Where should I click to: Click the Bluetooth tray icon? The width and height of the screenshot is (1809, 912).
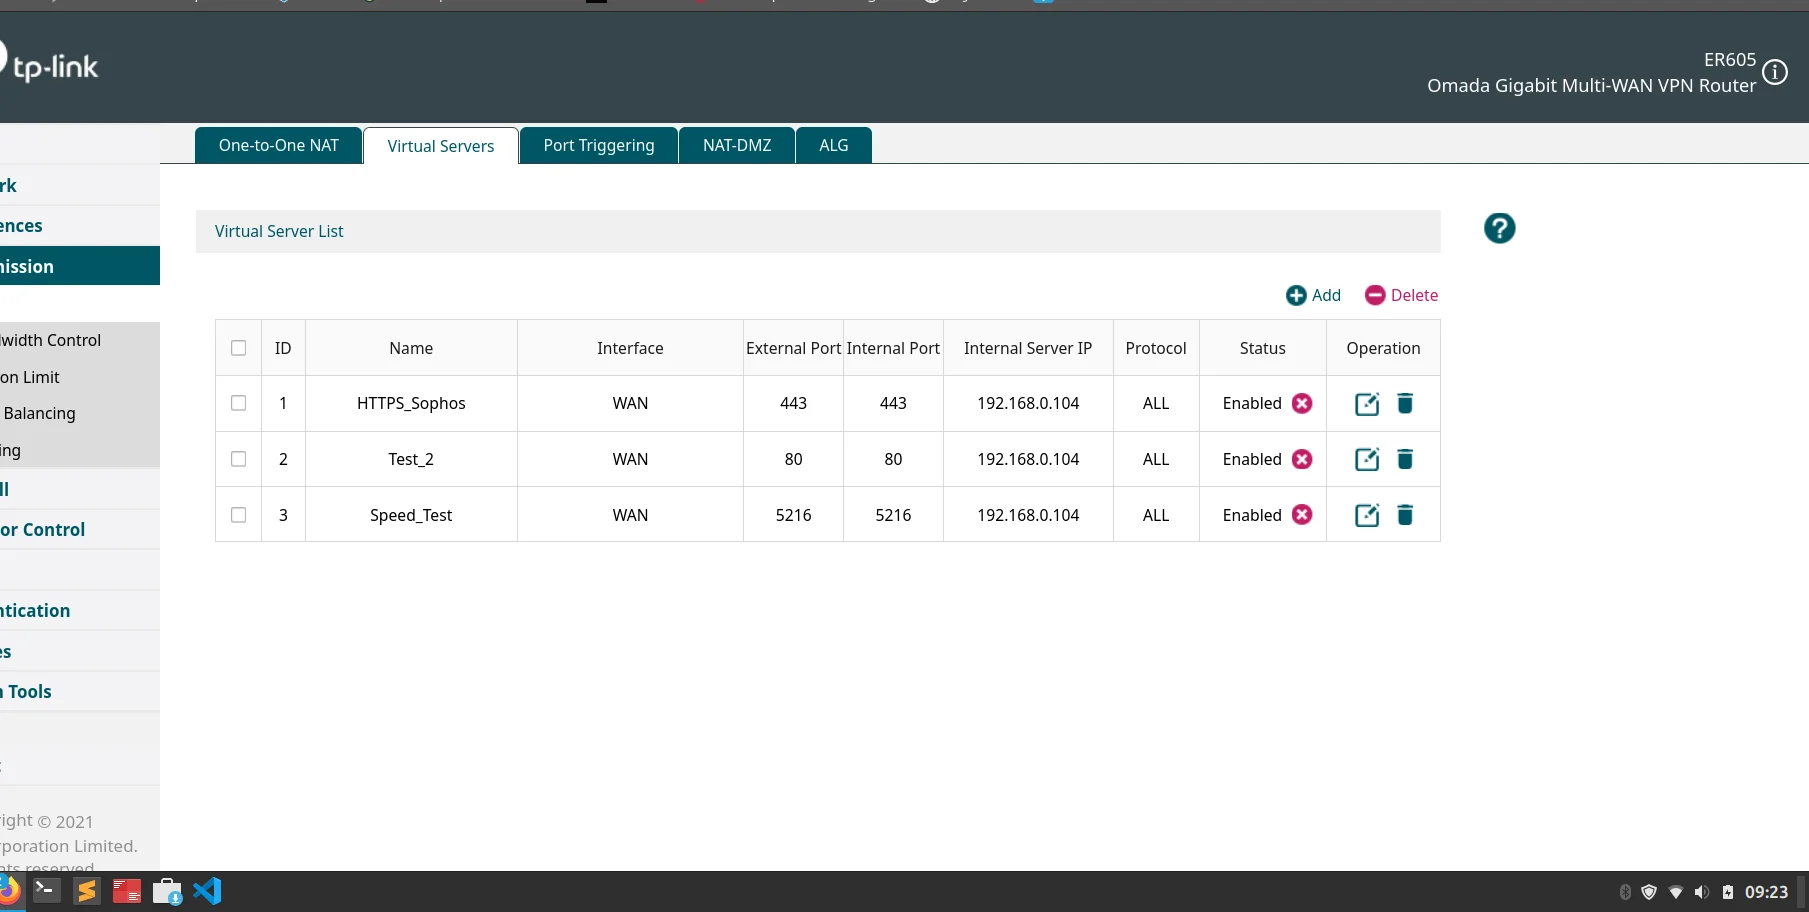[x=1625, y=892]
